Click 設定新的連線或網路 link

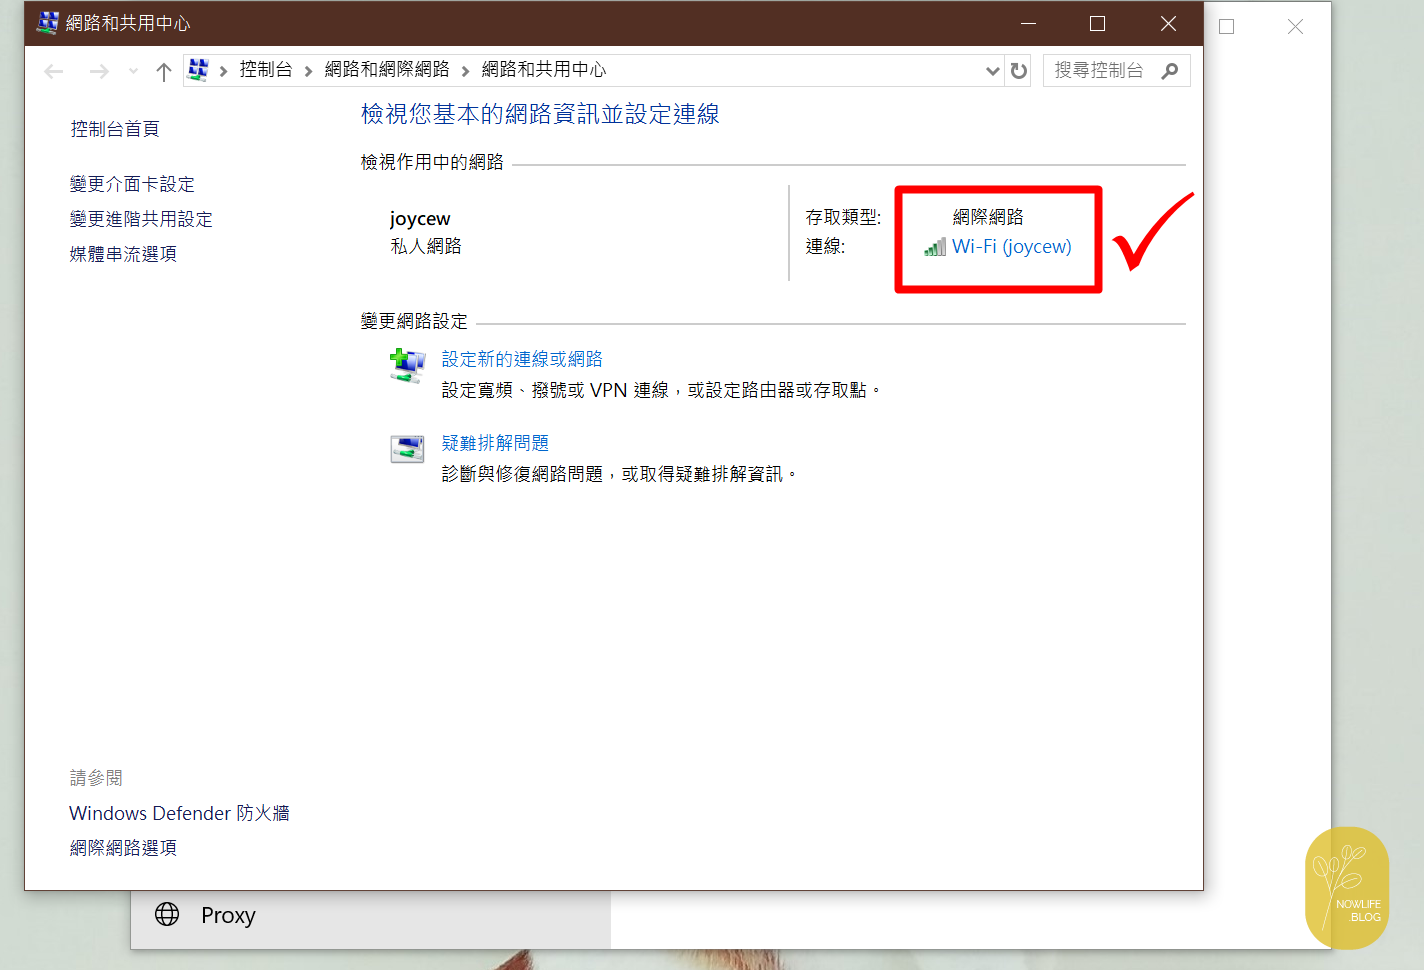(522, 359)
